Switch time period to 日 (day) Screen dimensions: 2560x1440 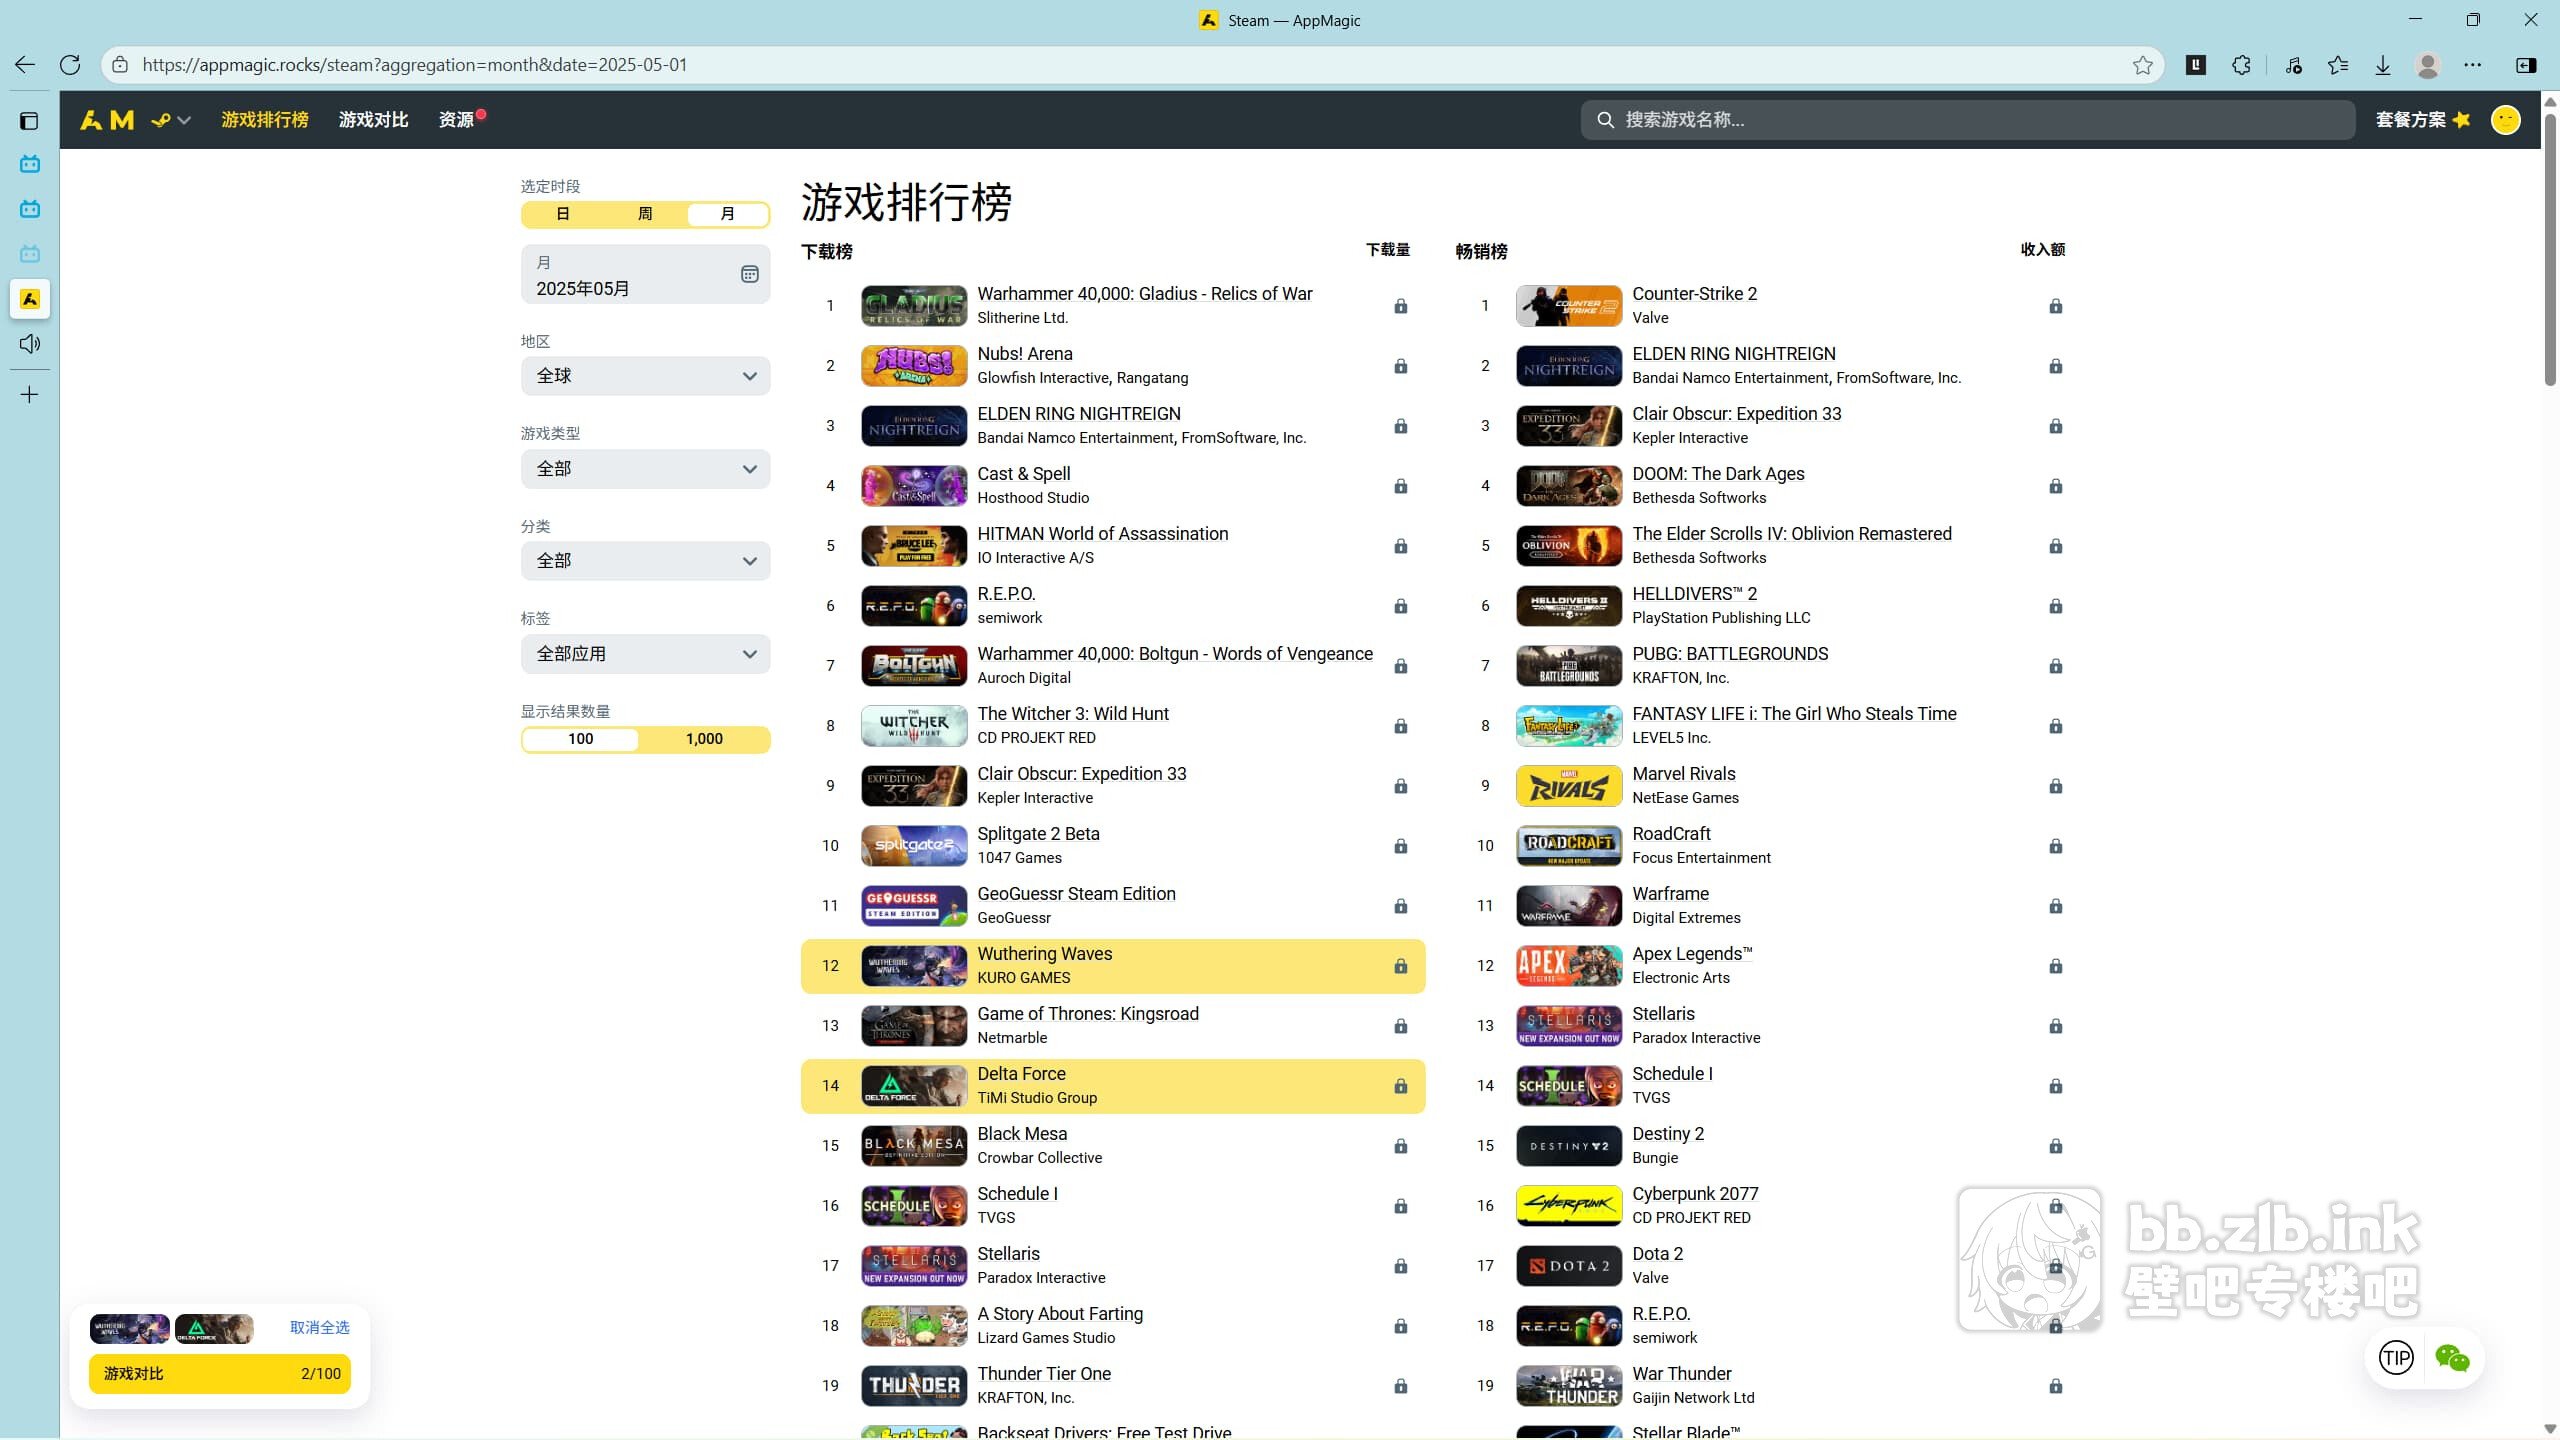563,214
